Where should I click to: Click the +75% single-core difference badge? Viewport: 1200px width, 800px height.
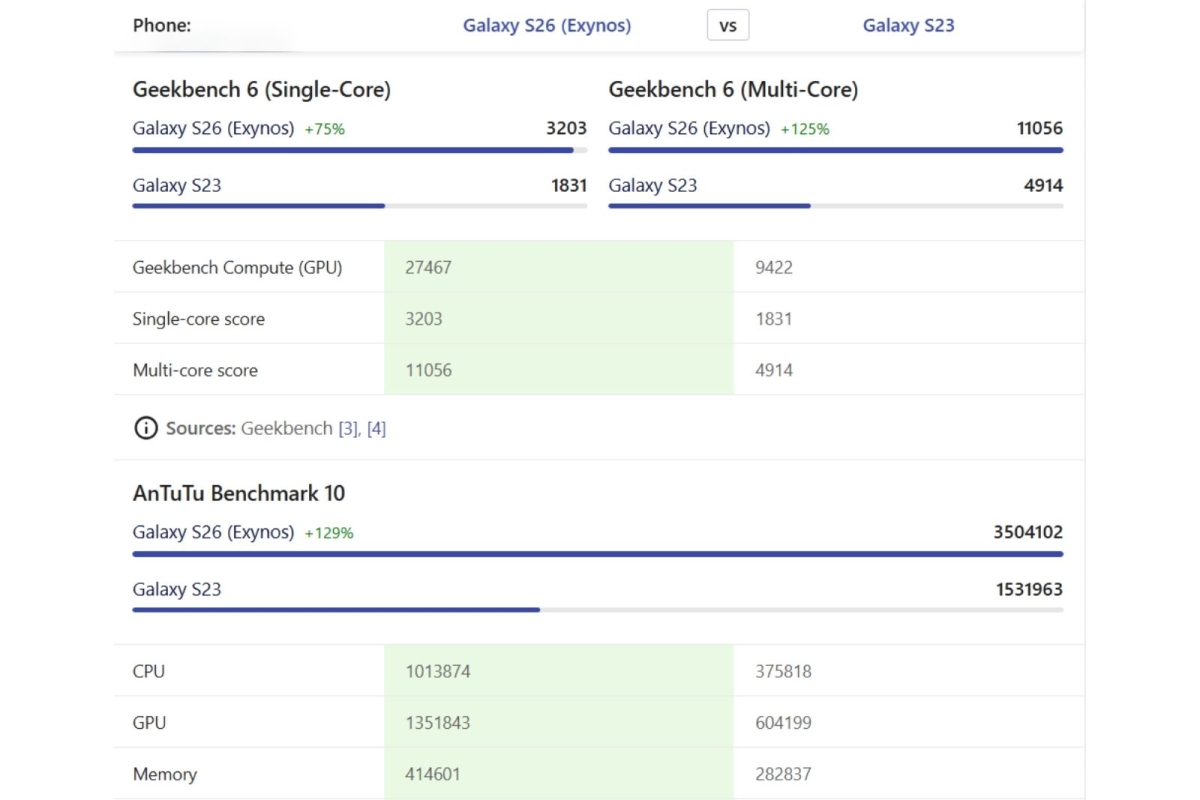click(x=324, y=129)
